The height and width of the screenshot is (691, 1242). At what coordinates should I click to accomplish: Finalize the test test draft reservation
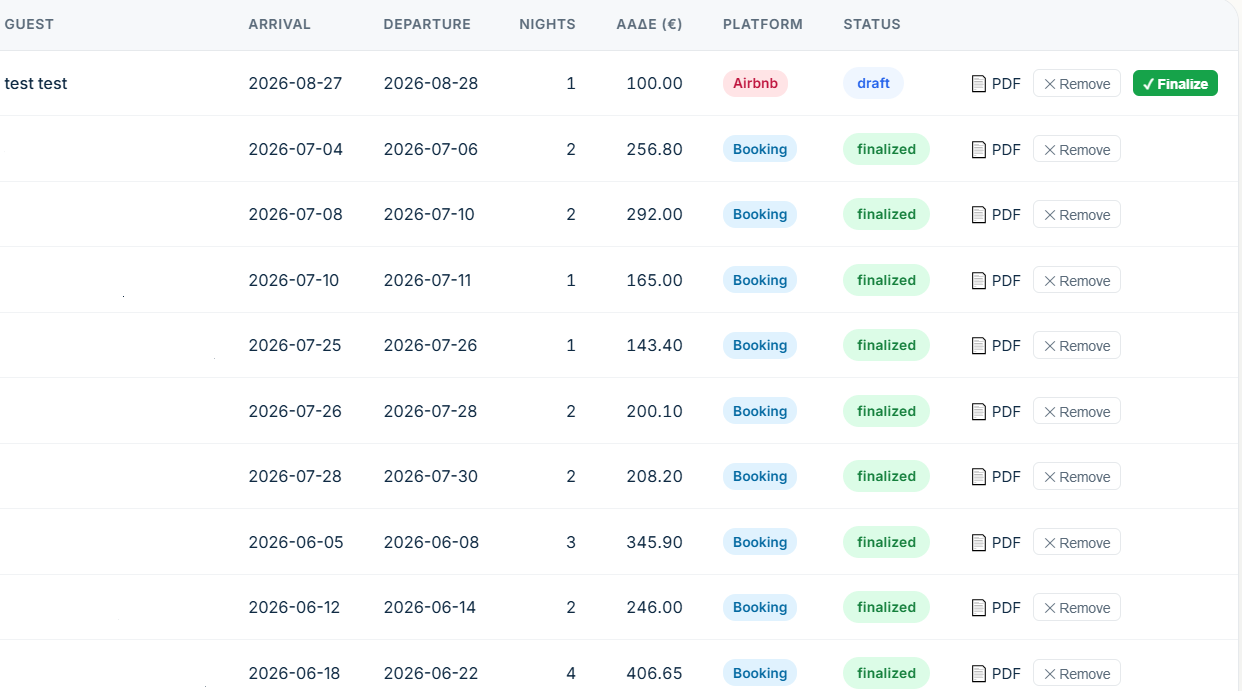click(x=1175, y=84)
